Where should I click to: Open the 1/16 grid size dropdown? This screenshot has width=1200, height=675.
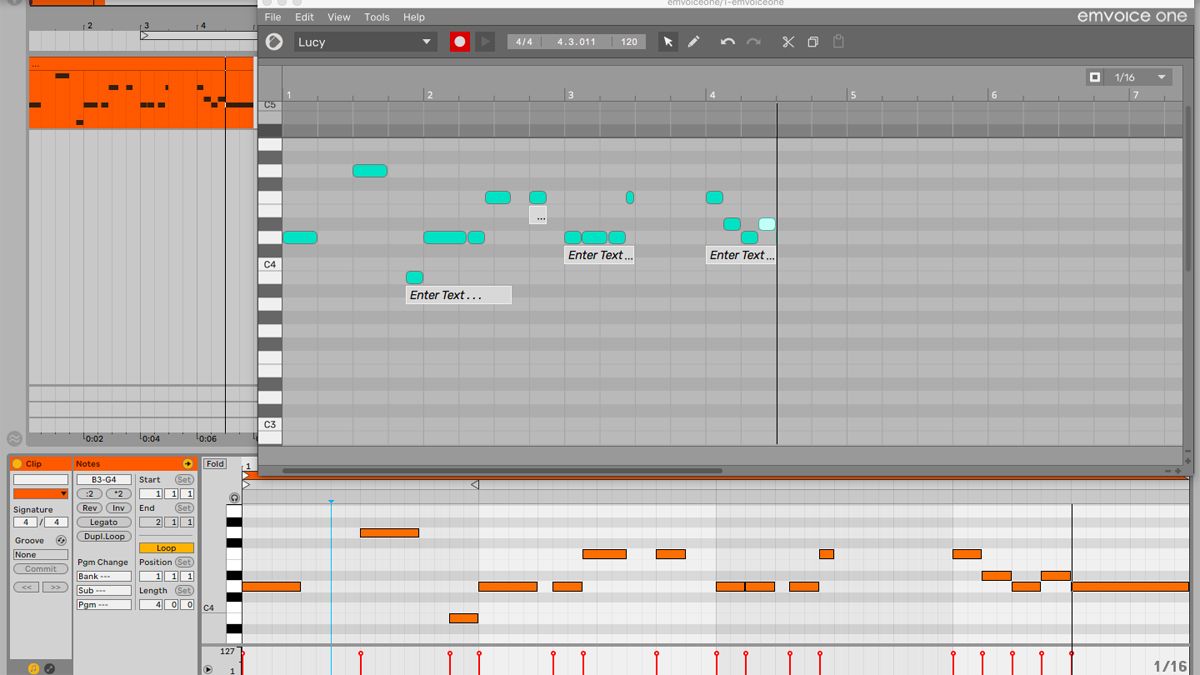pyautogui.click(x=1136, y=76)
